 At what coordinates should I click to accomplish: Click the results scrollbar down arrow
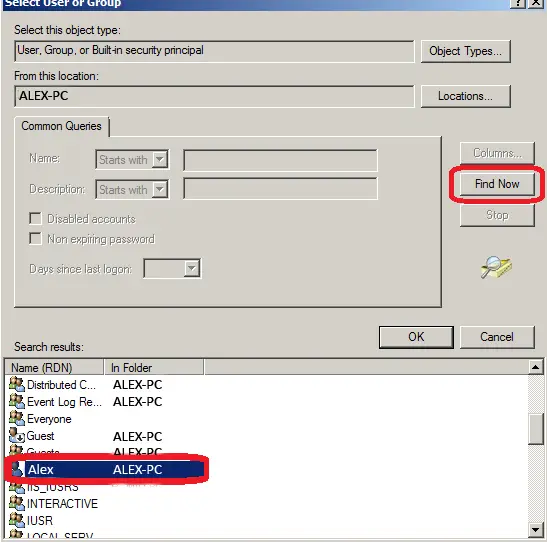(535, 530)
